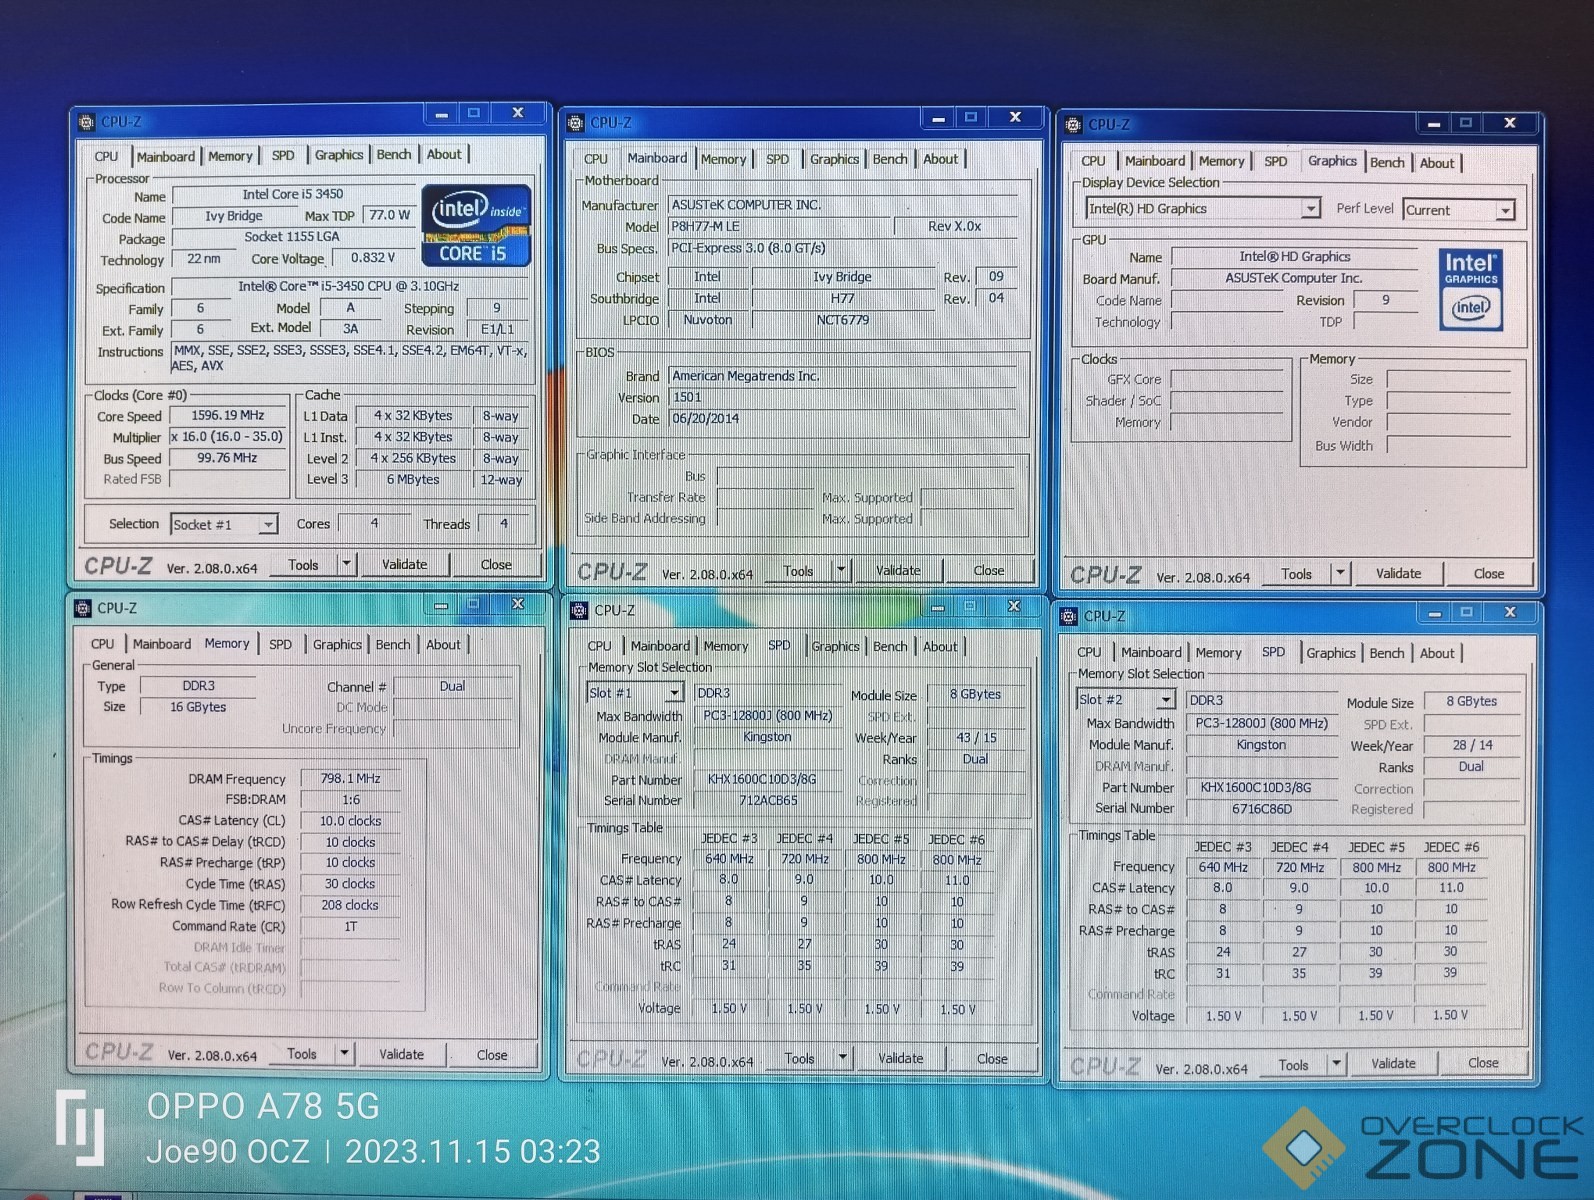
Task: Open Tools dropdown arrow in CPU tab window
Action: [346, 564]
